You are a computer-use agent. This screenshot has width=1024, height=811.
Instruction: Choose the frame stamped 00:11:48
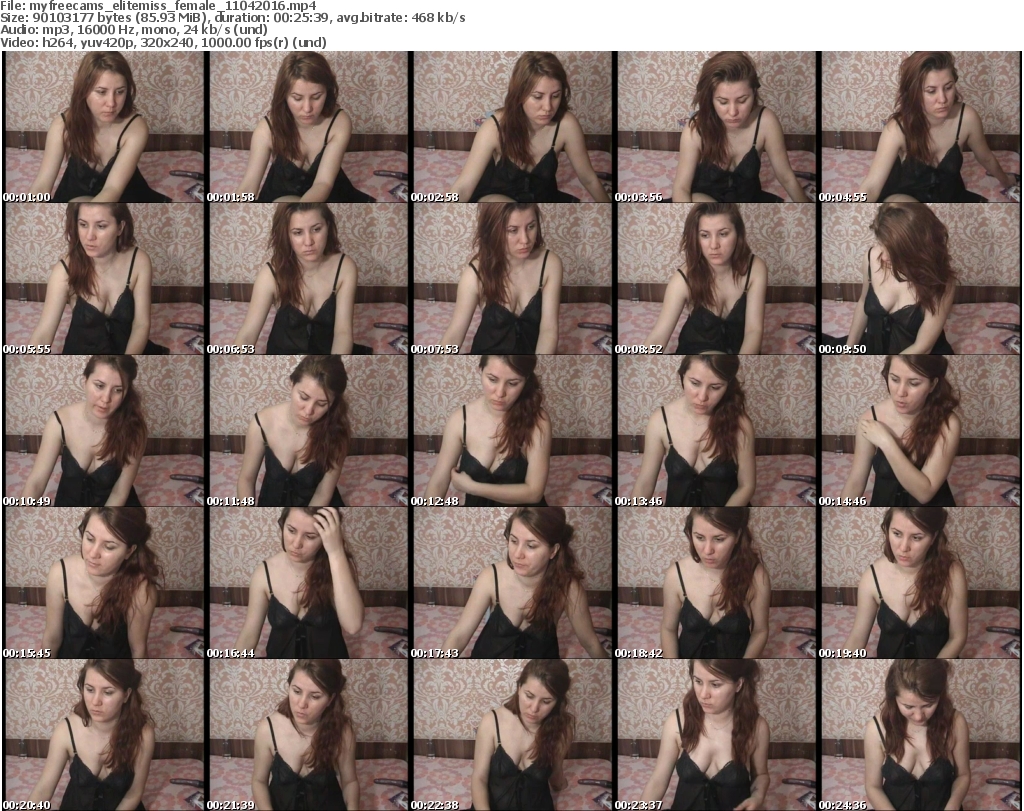click(x=308, y=431)
